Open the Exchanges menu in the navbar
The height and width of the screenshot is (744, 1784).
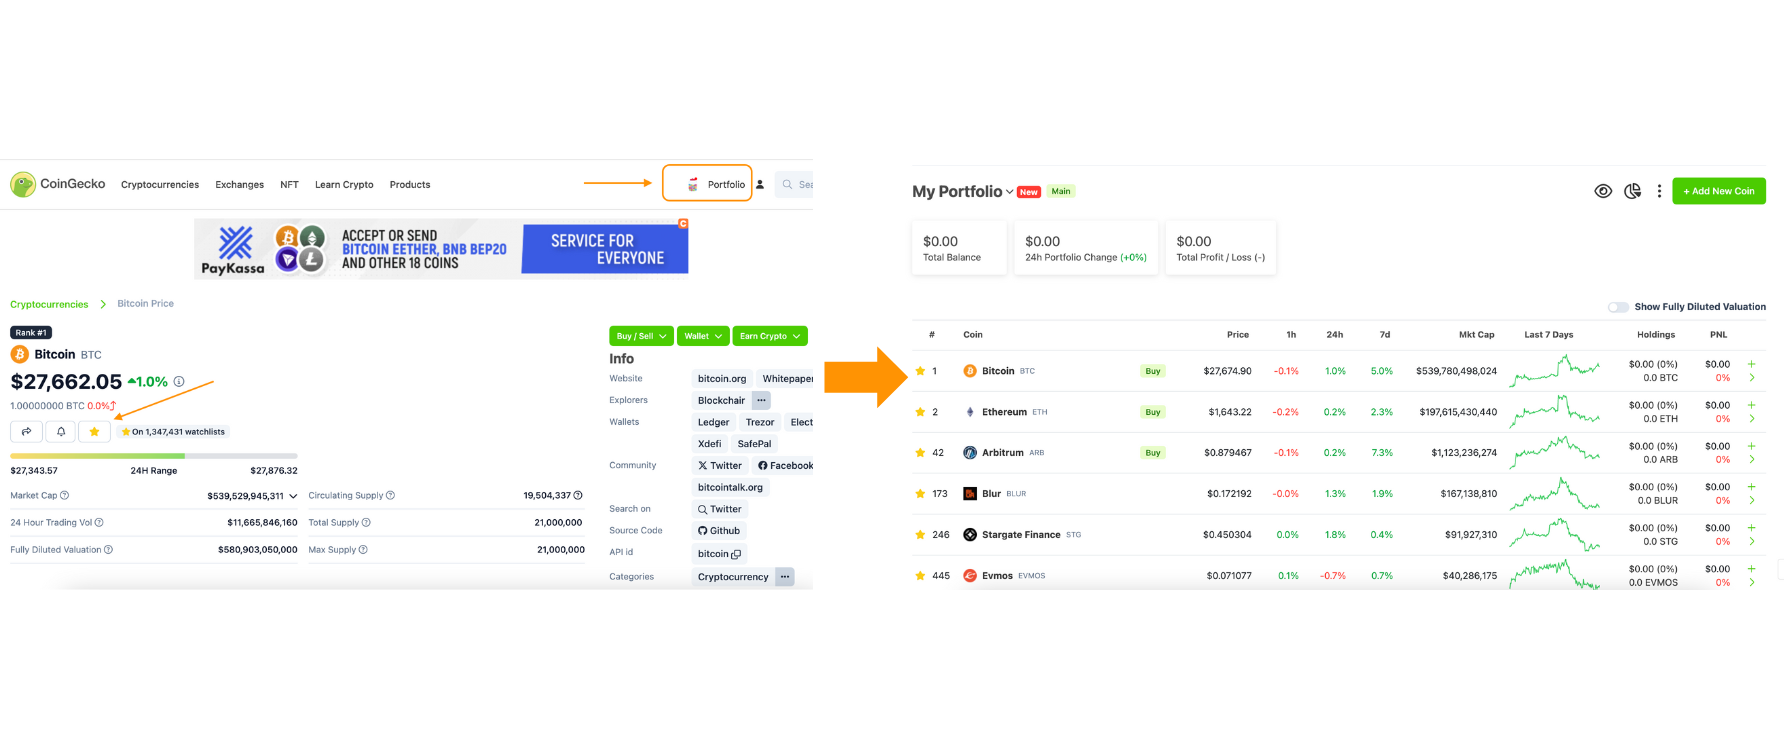tap(239, 185)
